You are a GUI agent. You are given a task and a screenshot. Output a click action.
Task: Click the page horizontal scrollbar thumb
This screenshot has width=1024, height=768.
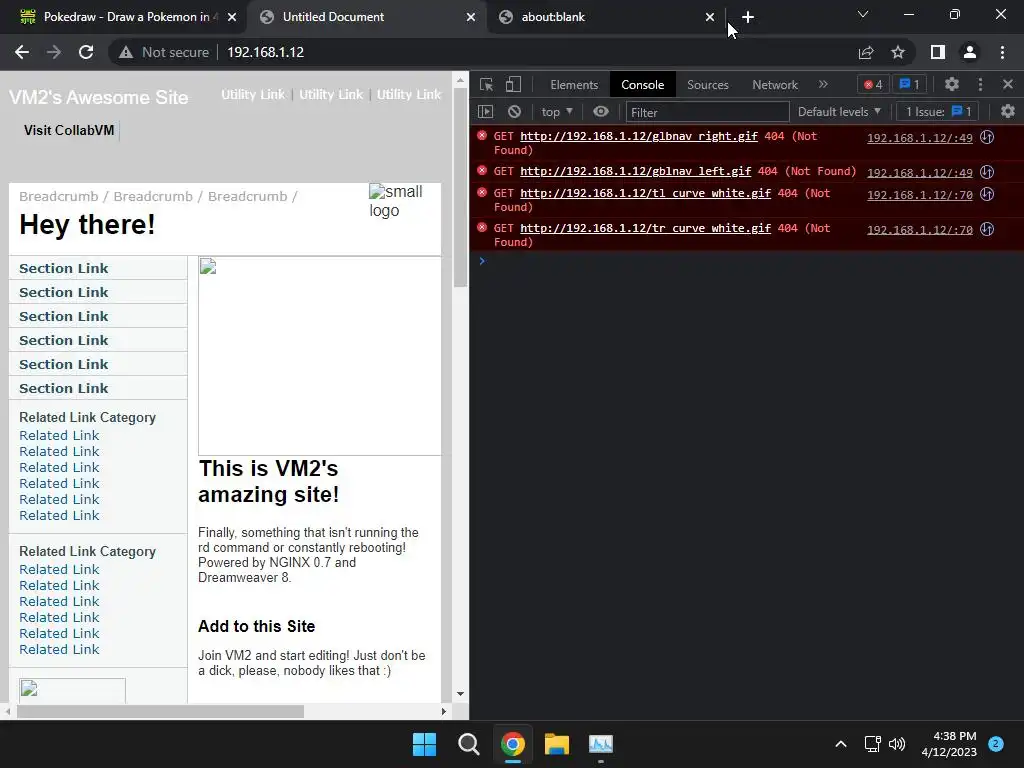click(160, 711)
